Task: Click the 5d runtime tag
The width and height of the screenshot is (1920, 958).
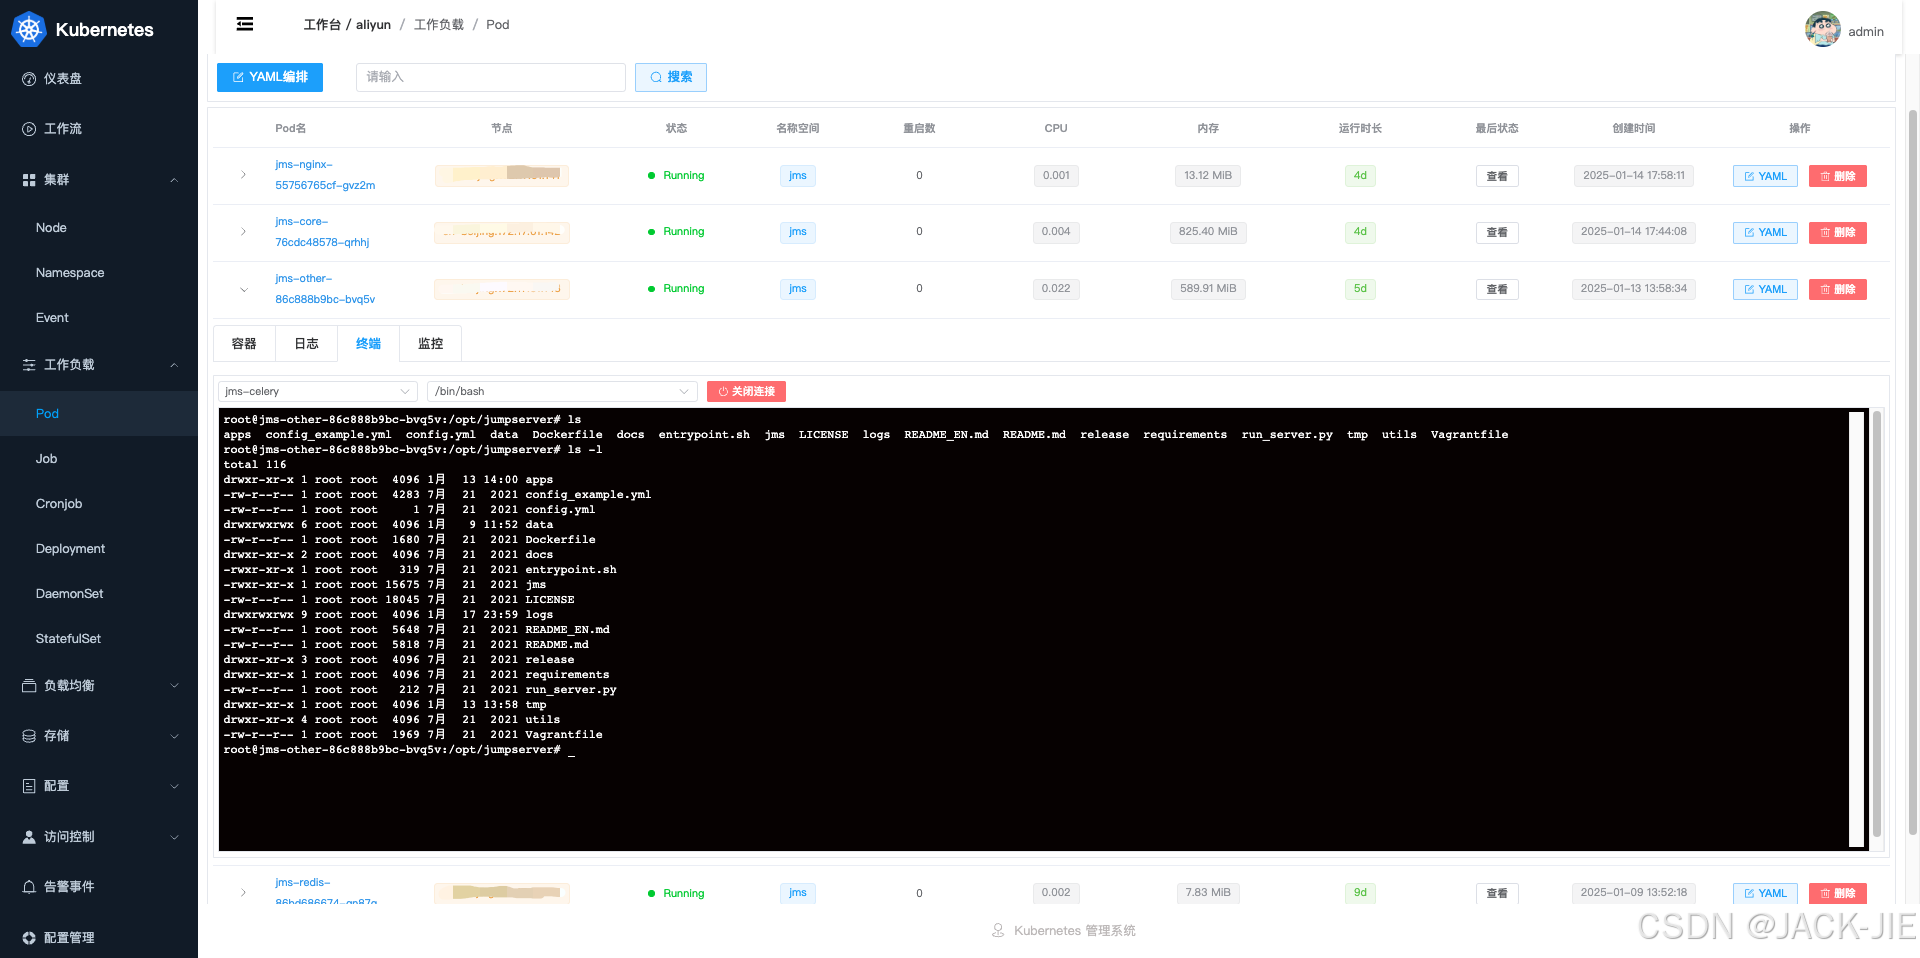Action: [1360, 289]
